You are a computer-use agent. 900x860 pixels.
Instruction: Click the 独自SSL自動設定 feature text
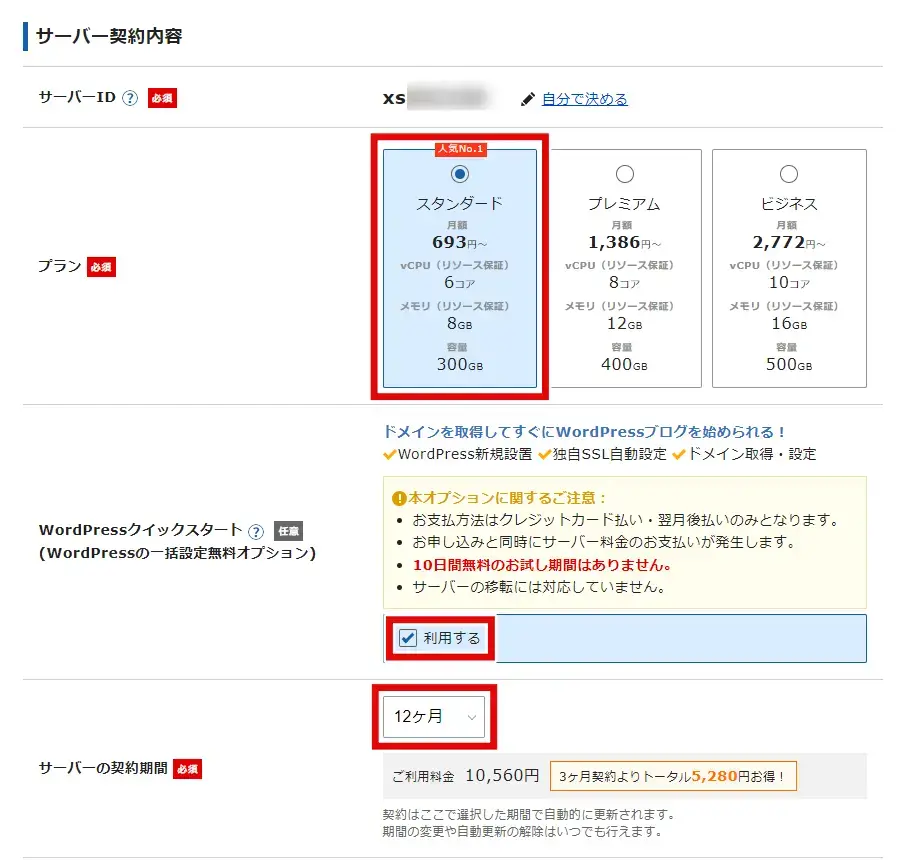coord(610,454)
